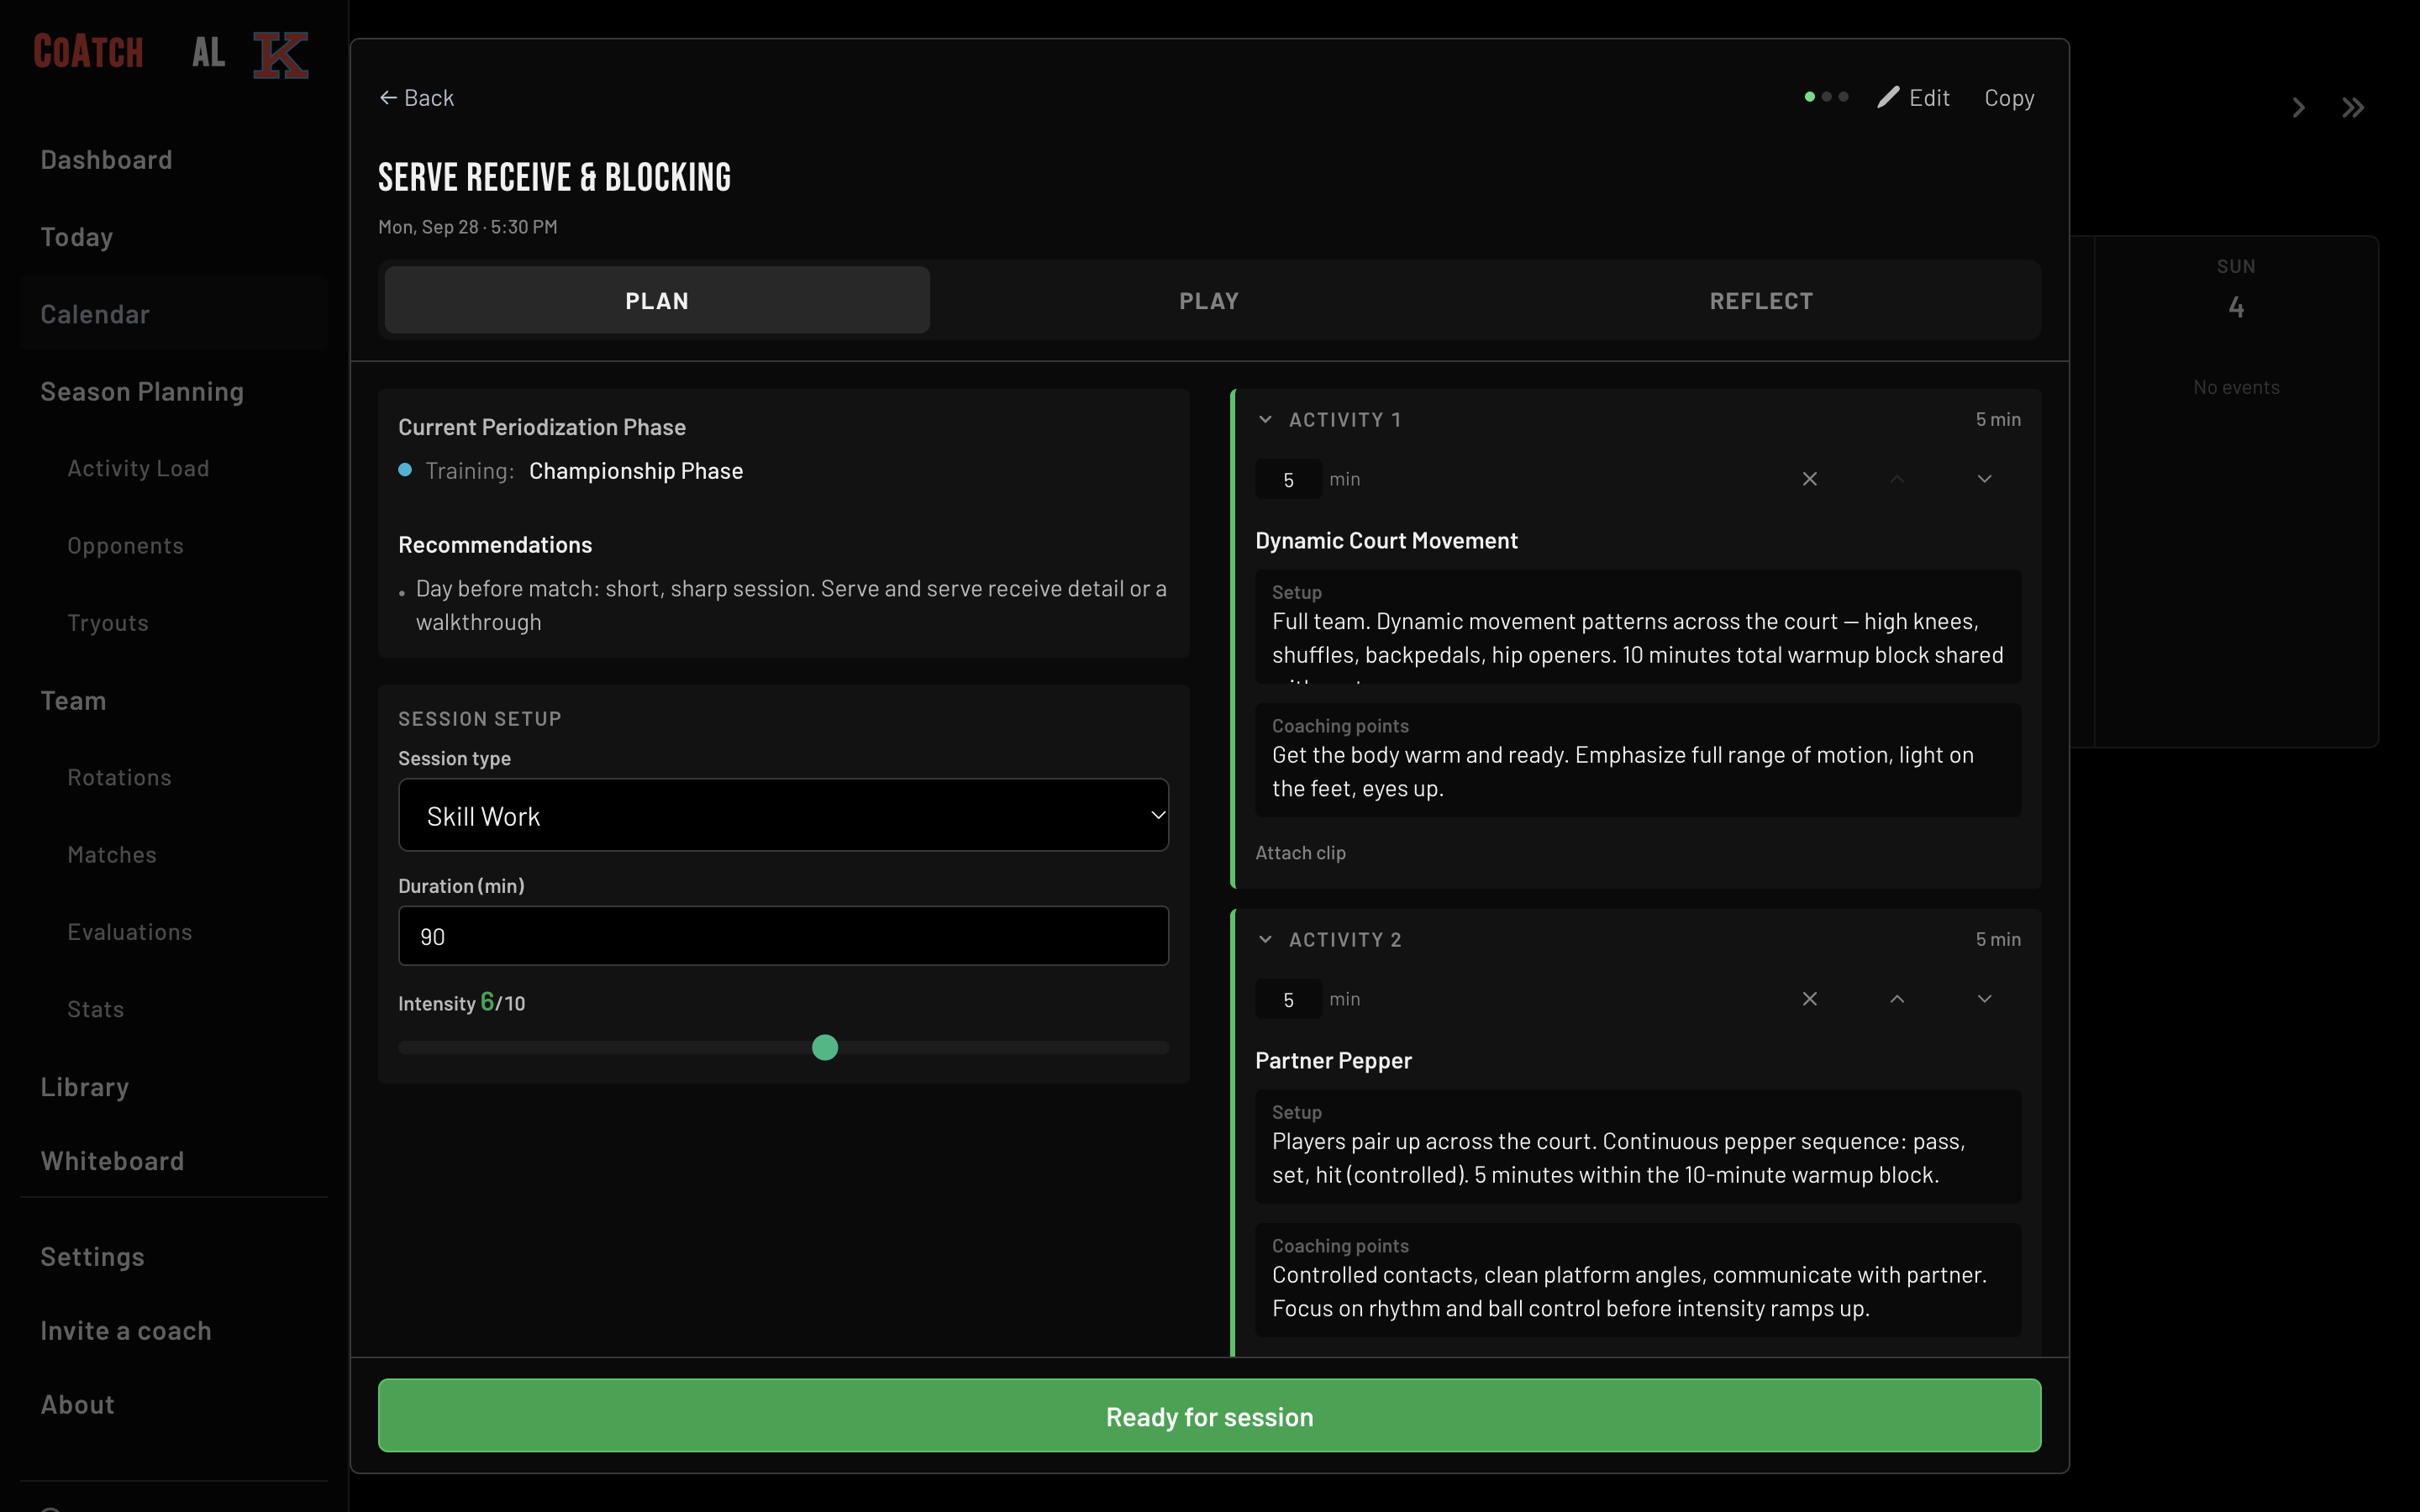2420x1512 pixels.
Task: Move Activity 2 down with its arrow
Action: pyautogui.click(x=1984, y=999)
